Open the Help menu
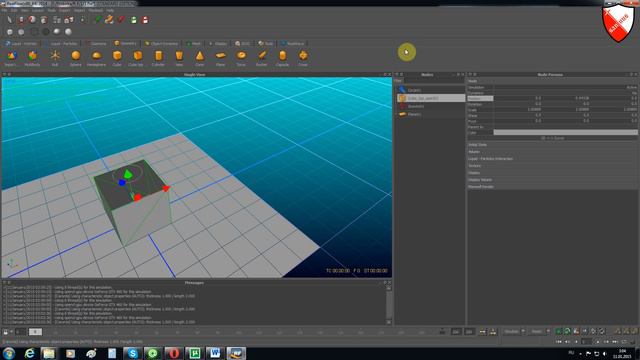640x360 pixels. (x=110, y=10)
